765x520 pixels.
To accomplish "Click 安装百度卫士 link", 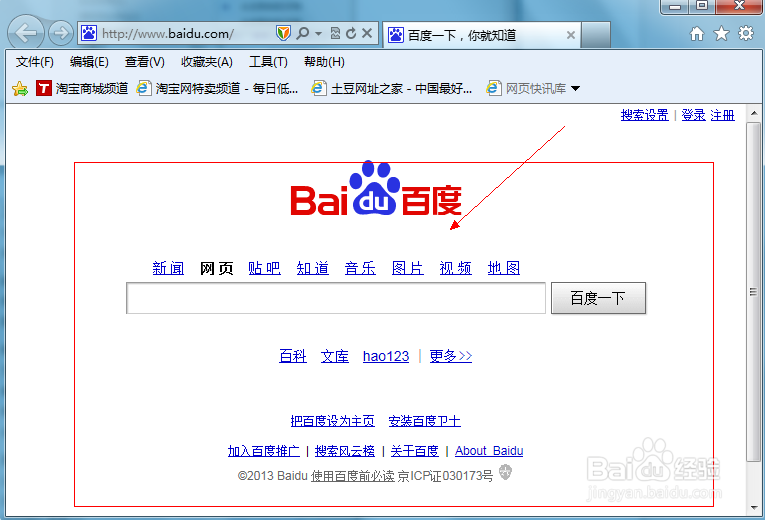I will click(424, 421).
